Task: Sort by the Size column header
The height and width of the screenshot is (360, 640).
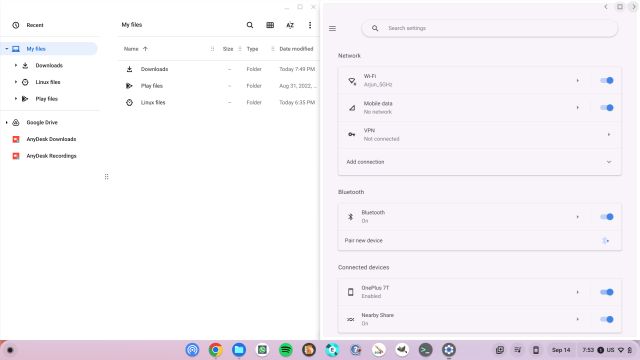Action: 228,49
